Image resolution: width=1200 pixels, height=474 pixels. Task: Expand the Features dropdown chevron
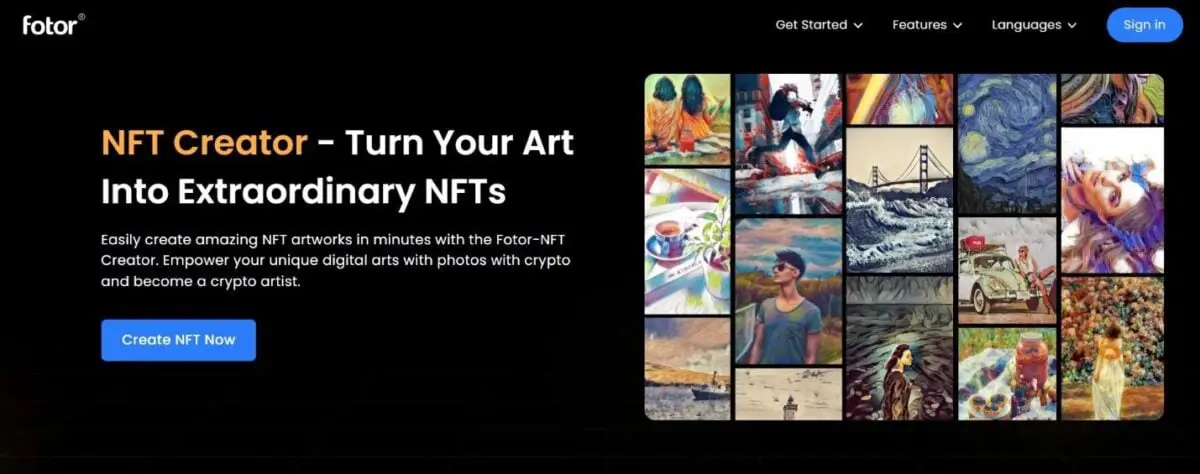(x=957, y=25)
